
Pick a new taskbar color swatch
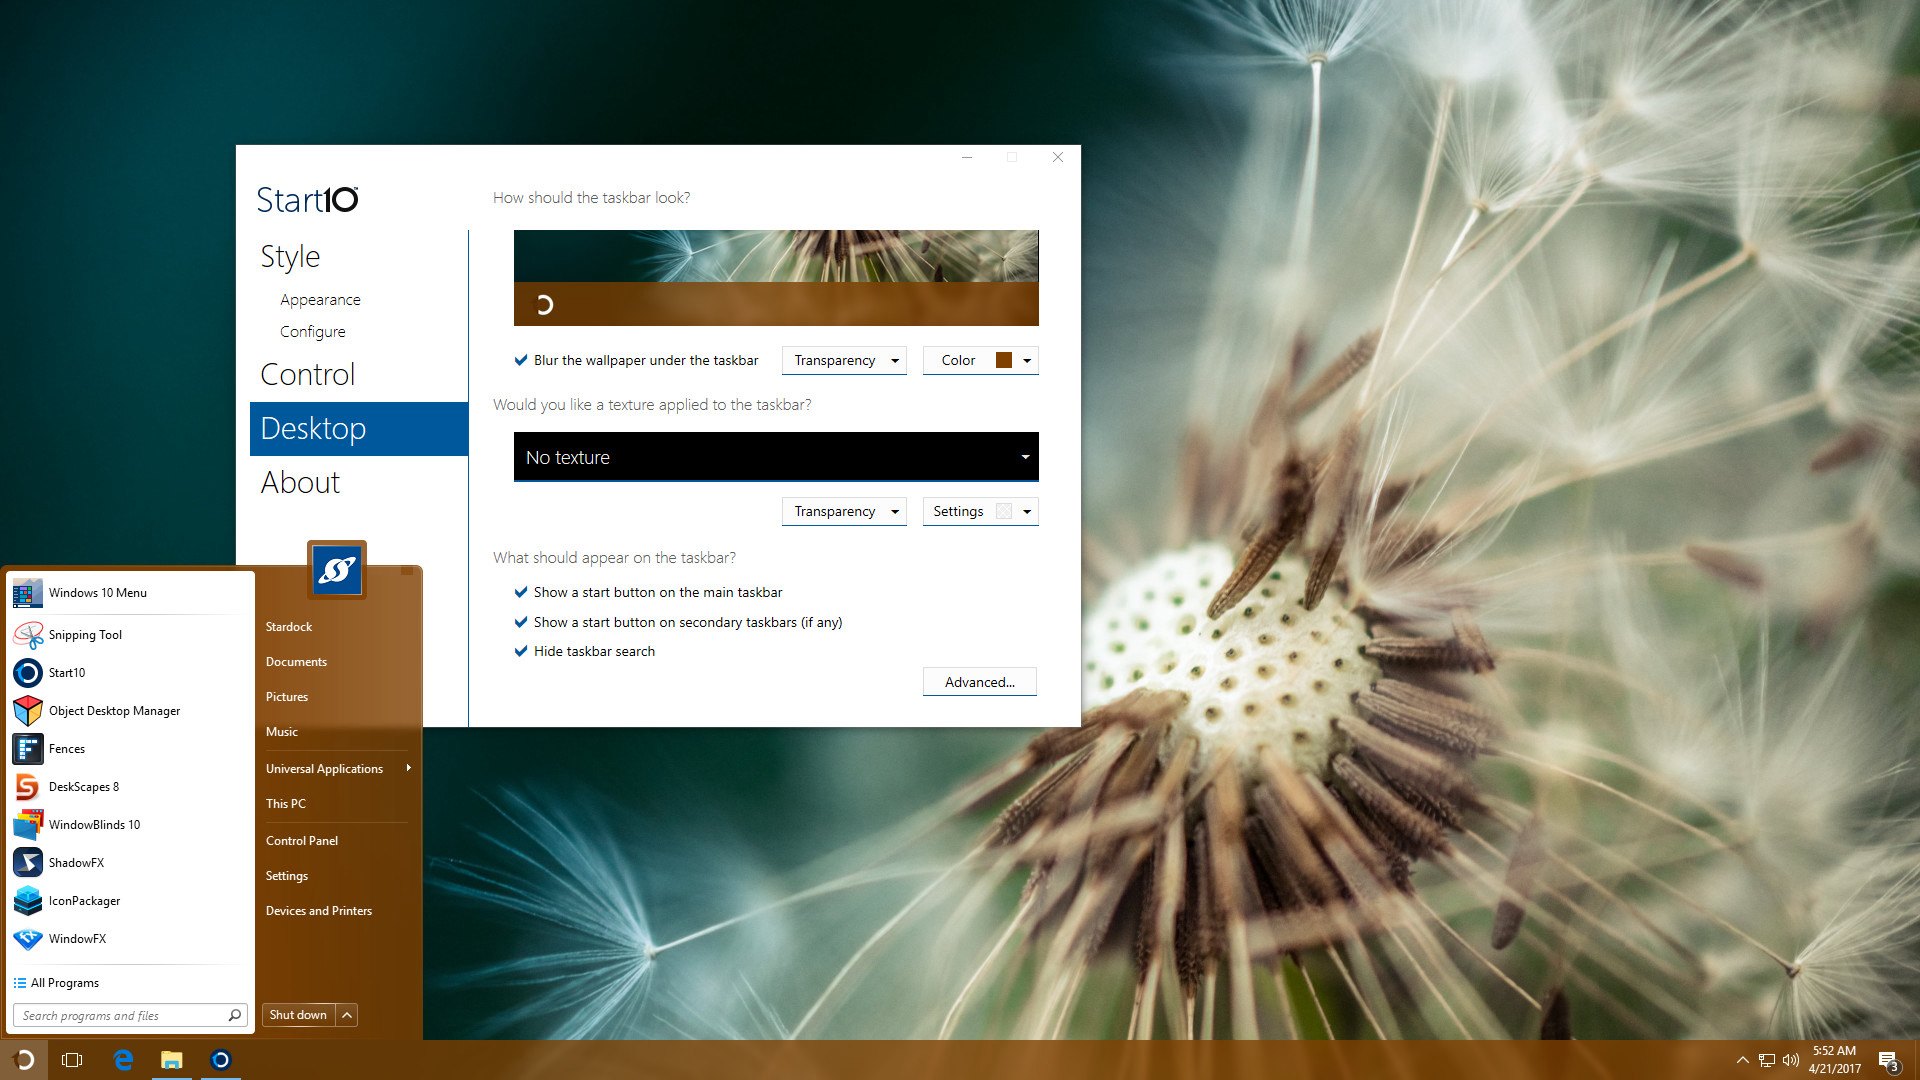click(x=1003, y=360)
